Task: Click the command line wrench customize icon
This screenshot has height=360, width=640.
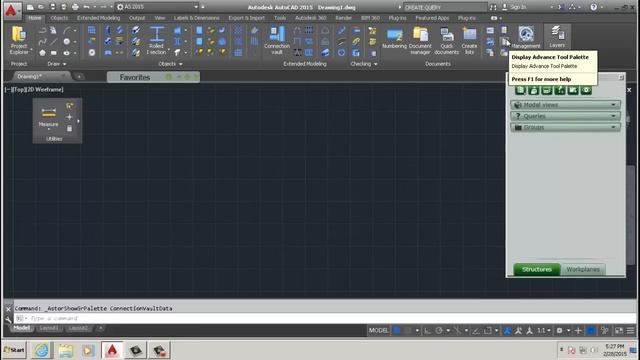Action: click(8, 319)
